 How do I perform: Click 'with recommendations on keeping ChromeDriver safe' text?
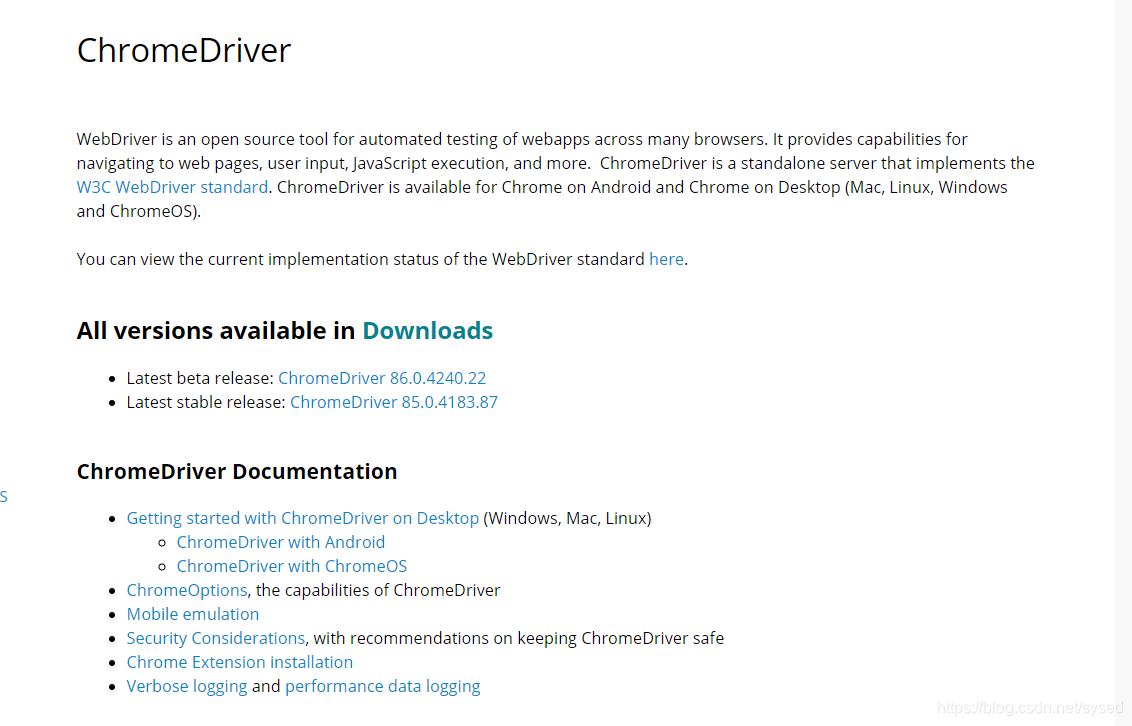point(518,639)
